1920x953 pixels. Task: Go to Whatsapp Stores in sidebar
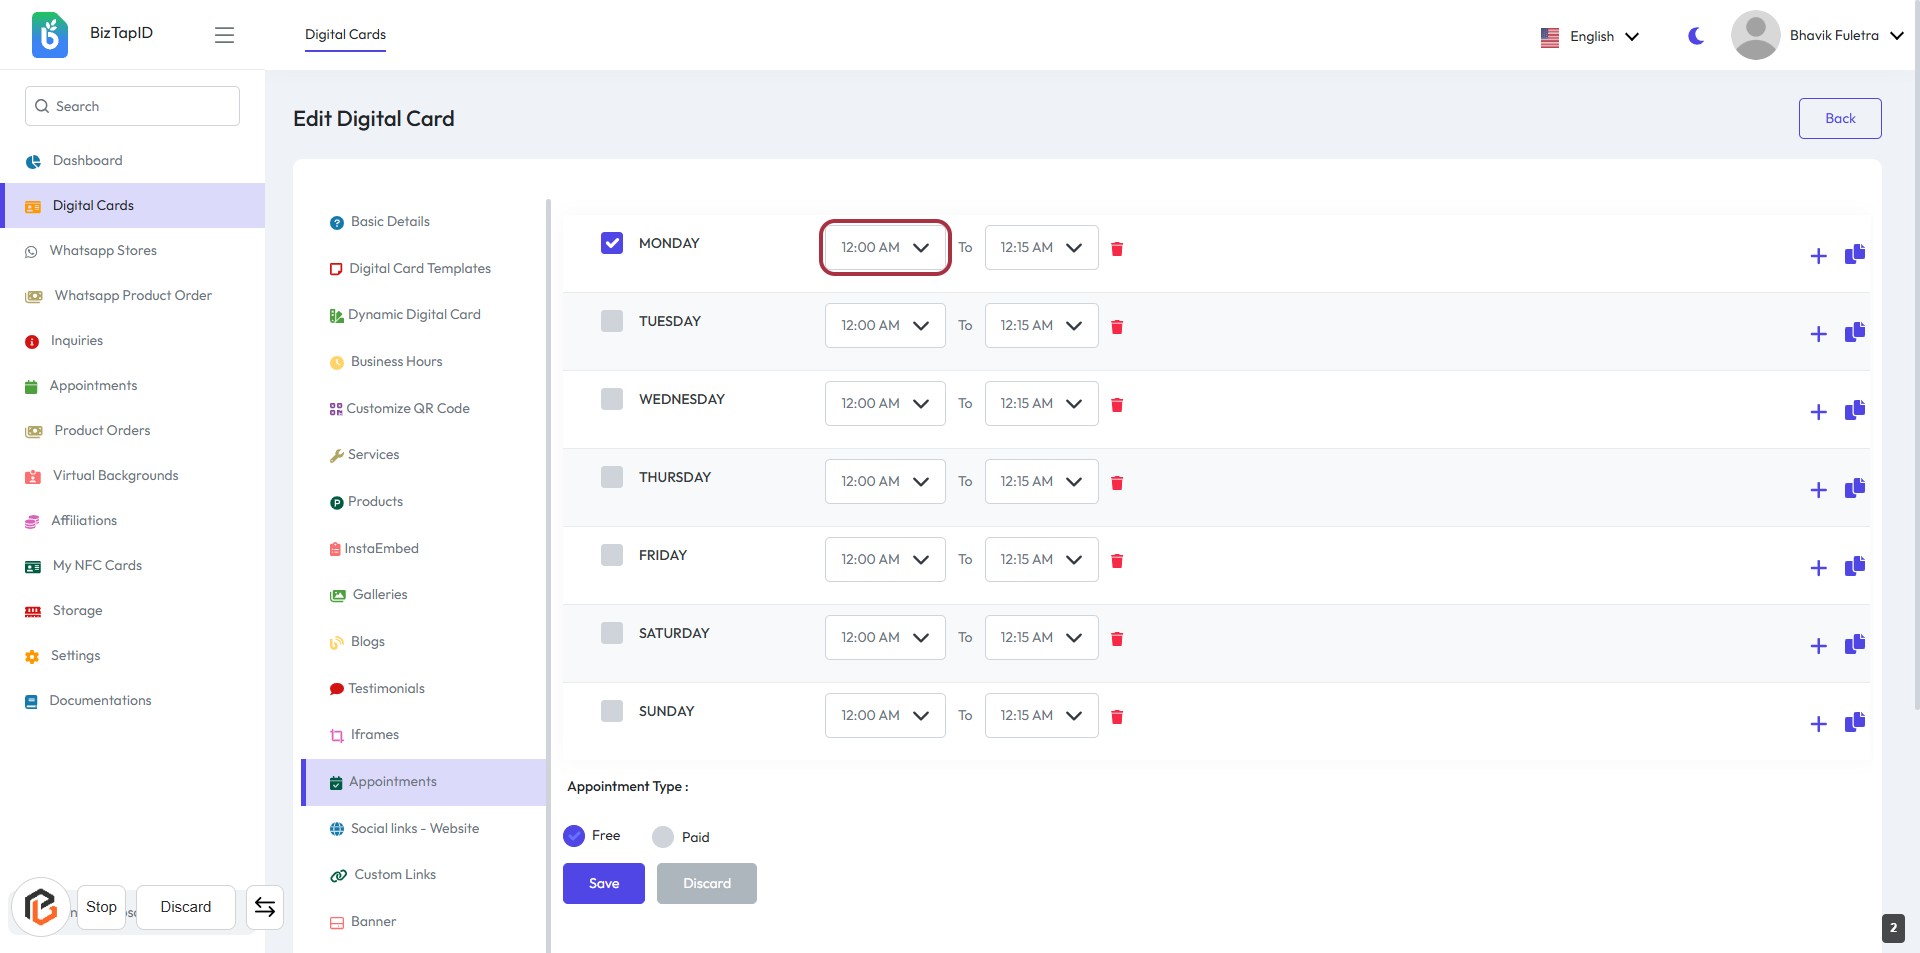(104, 250)
